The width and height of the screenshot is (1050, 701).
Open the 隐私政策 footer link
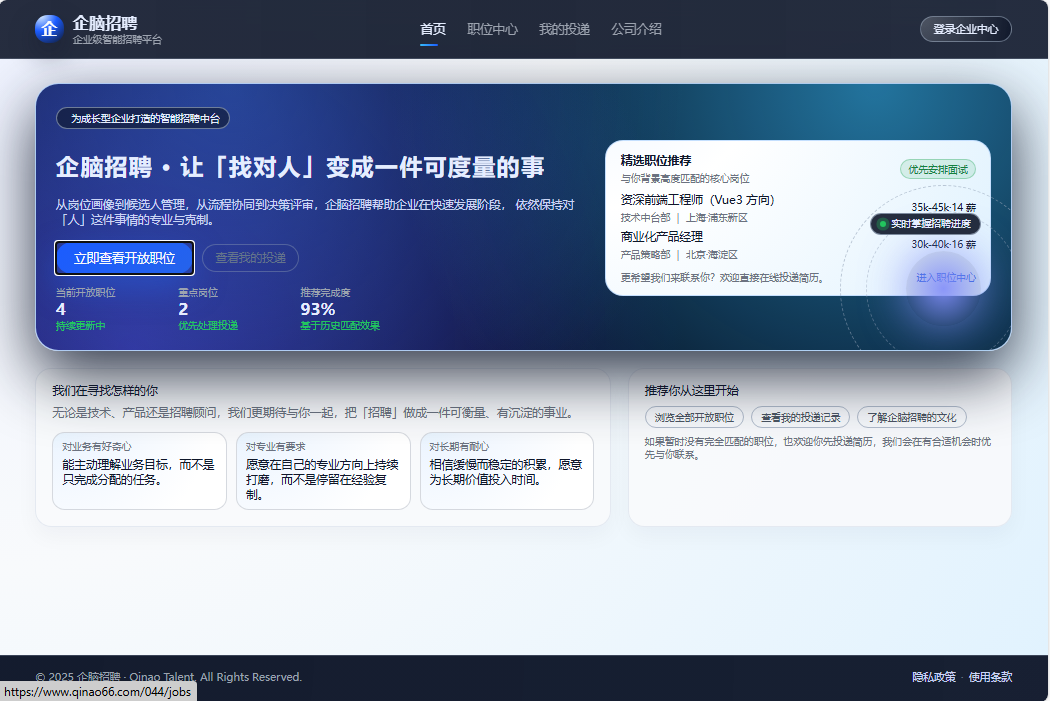coord(933,677)
